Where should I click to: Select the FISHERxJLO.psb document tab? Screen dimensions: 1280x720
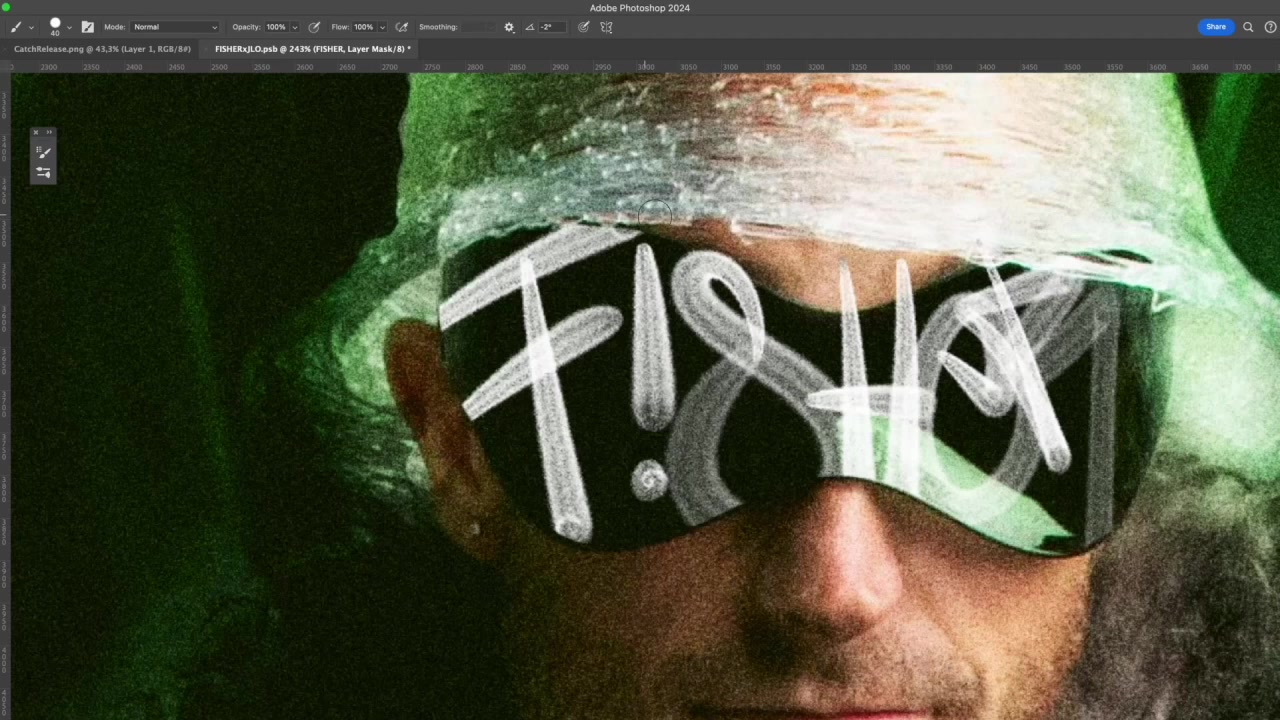312,49
